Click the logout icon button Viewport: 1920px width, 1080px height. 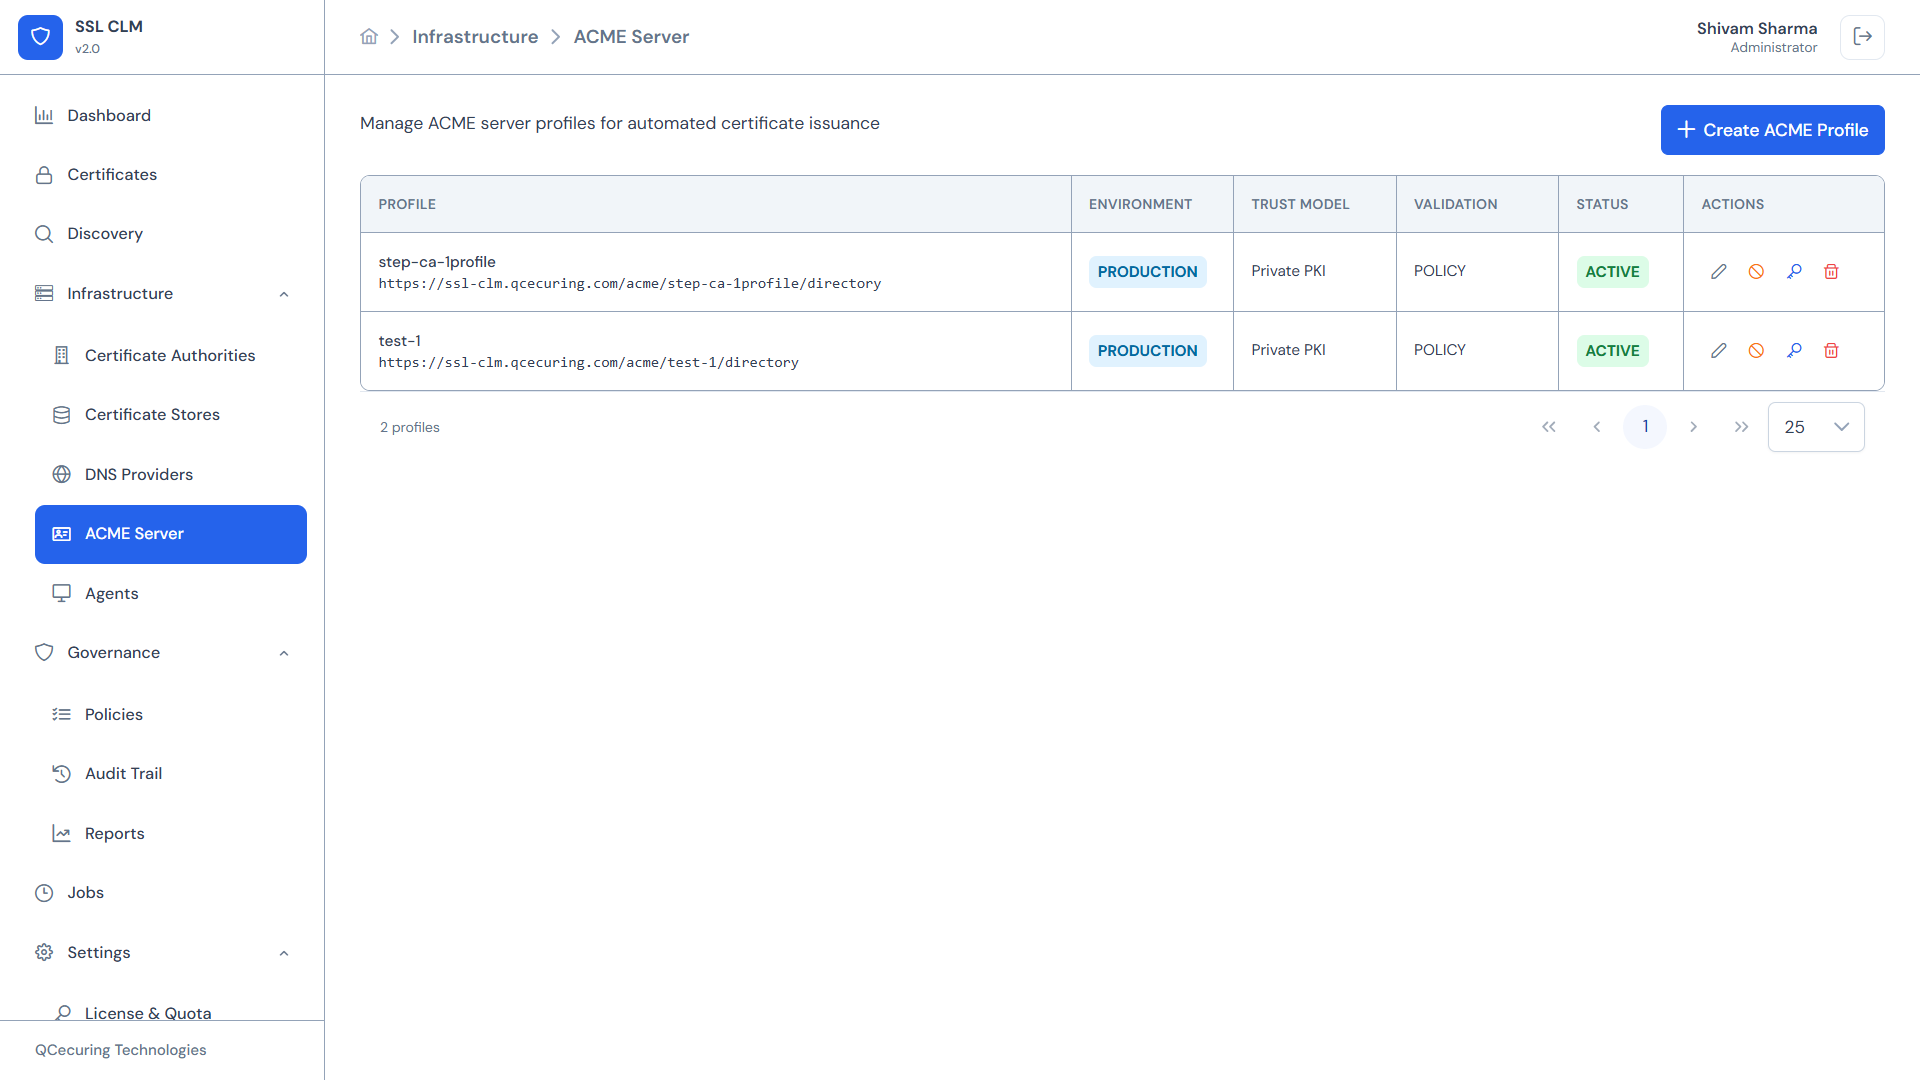click(x=1862, y=37)
